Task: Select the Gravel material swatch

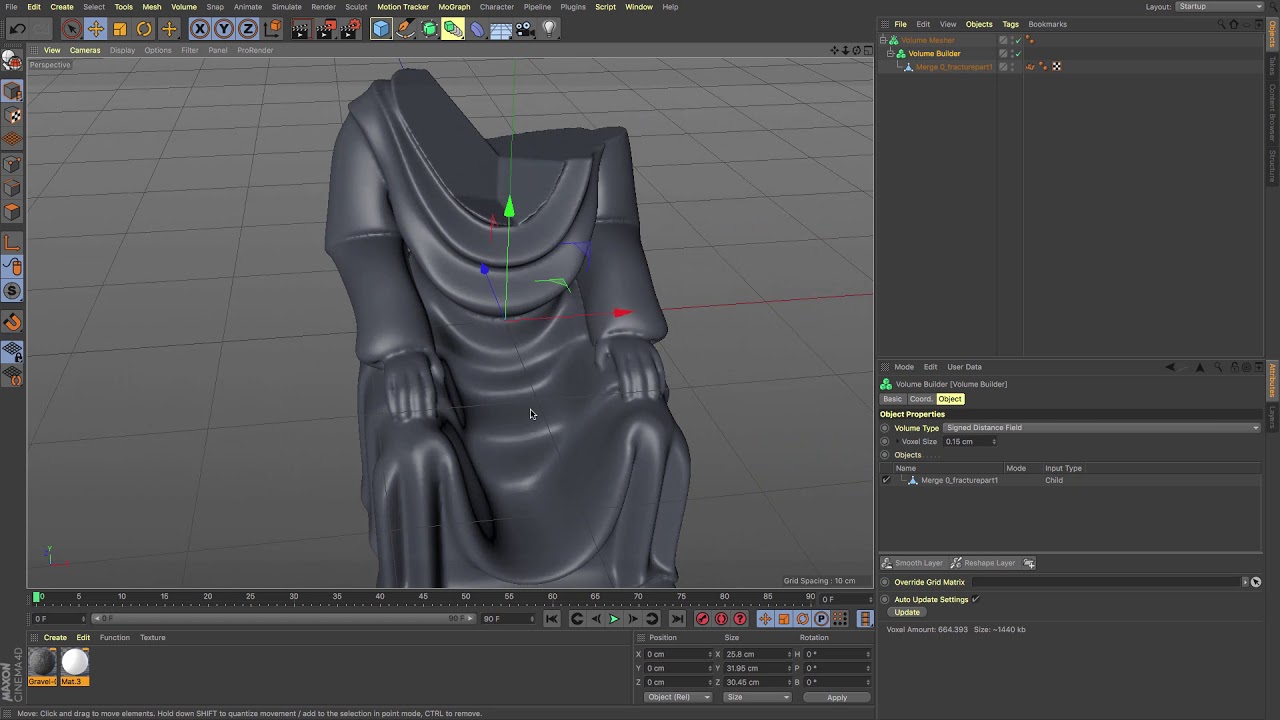Action: point(42,666)
